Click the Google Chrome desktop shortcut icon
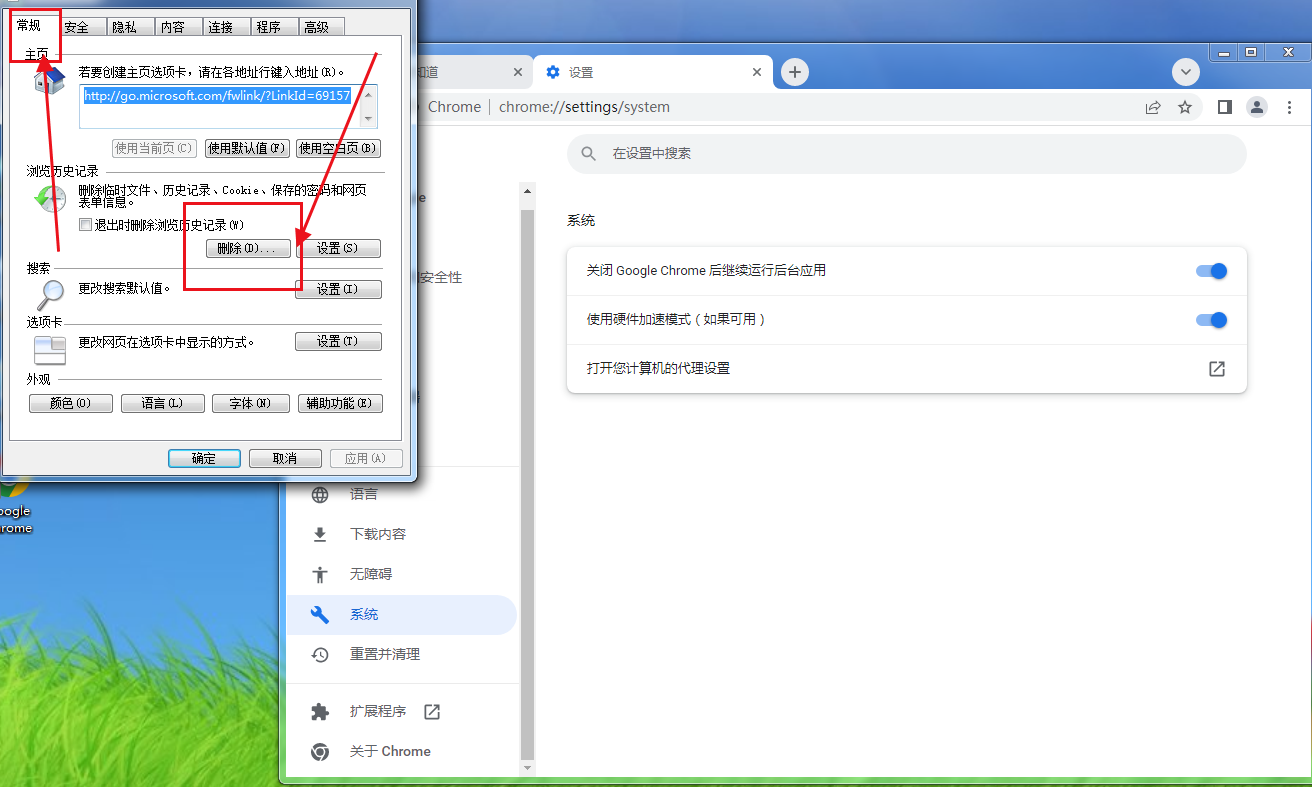1312x787 pixels. pyautogui.click(x=14, y=490)
